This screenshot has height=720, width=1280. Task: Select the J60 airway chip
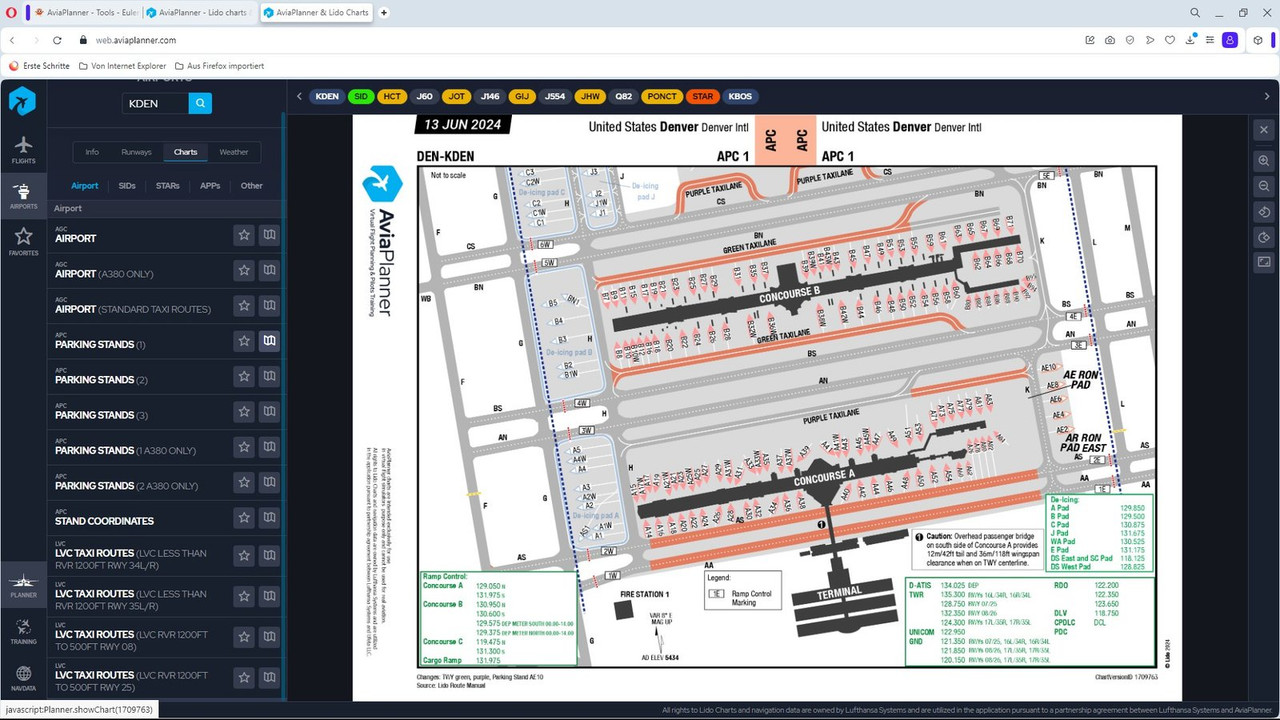pyautogui.click(x=425, y=97)
